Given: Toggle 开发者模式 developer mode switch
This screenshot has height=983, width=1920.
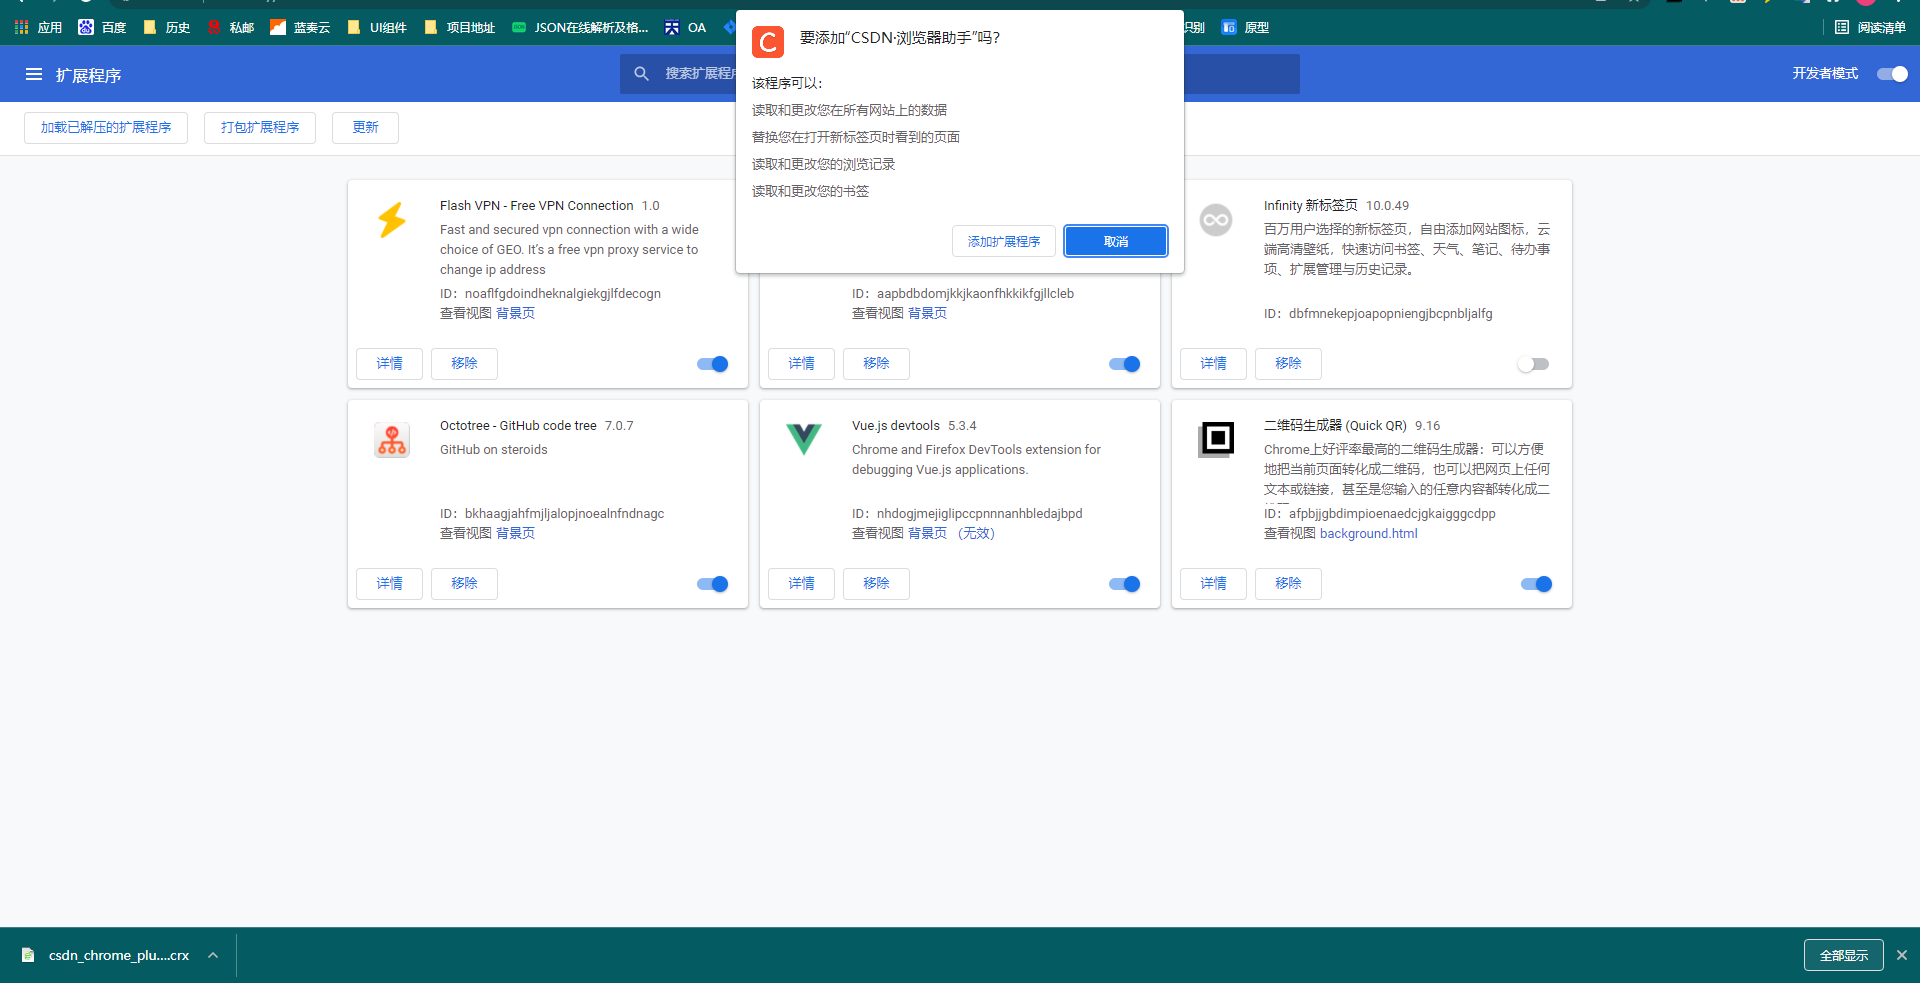Looking at the screenshot, I should tap(1892, 74).
